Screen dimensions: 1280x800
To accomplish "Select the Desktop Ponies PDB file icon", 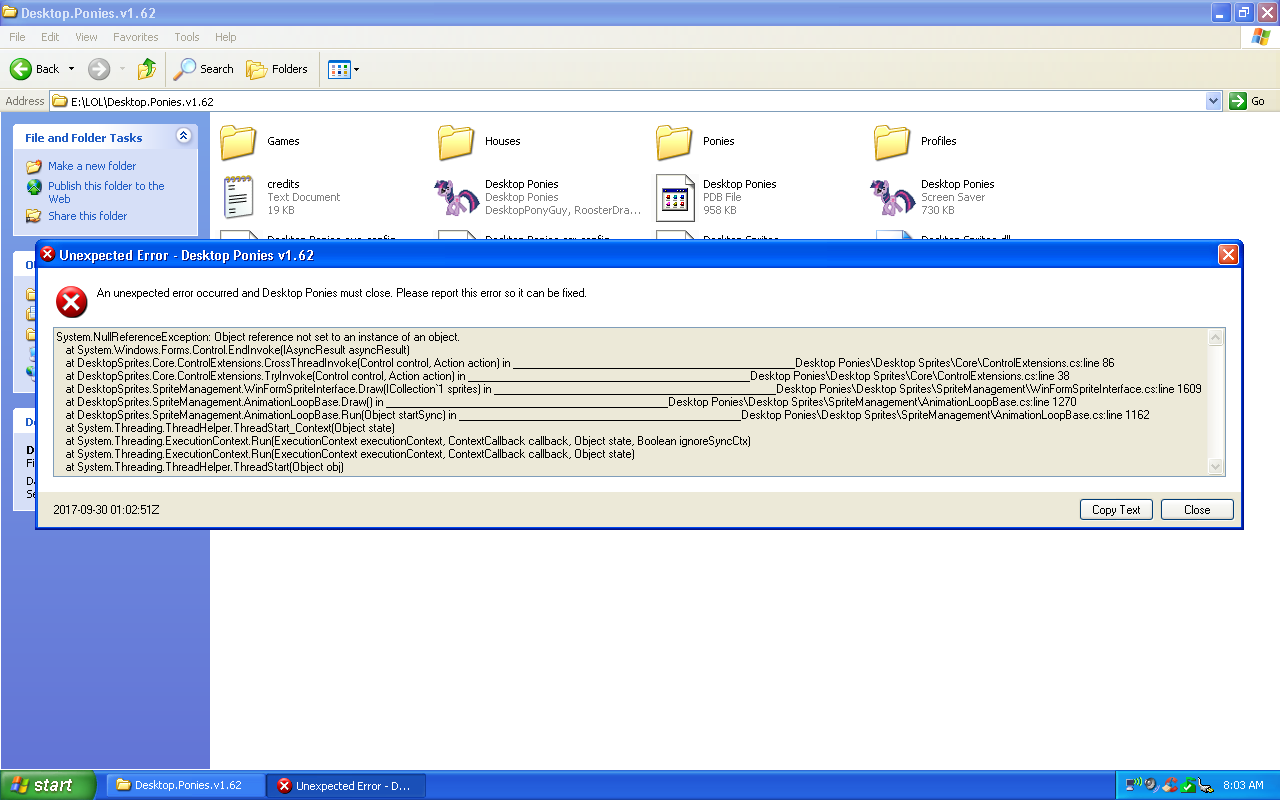I will point(675,197).
